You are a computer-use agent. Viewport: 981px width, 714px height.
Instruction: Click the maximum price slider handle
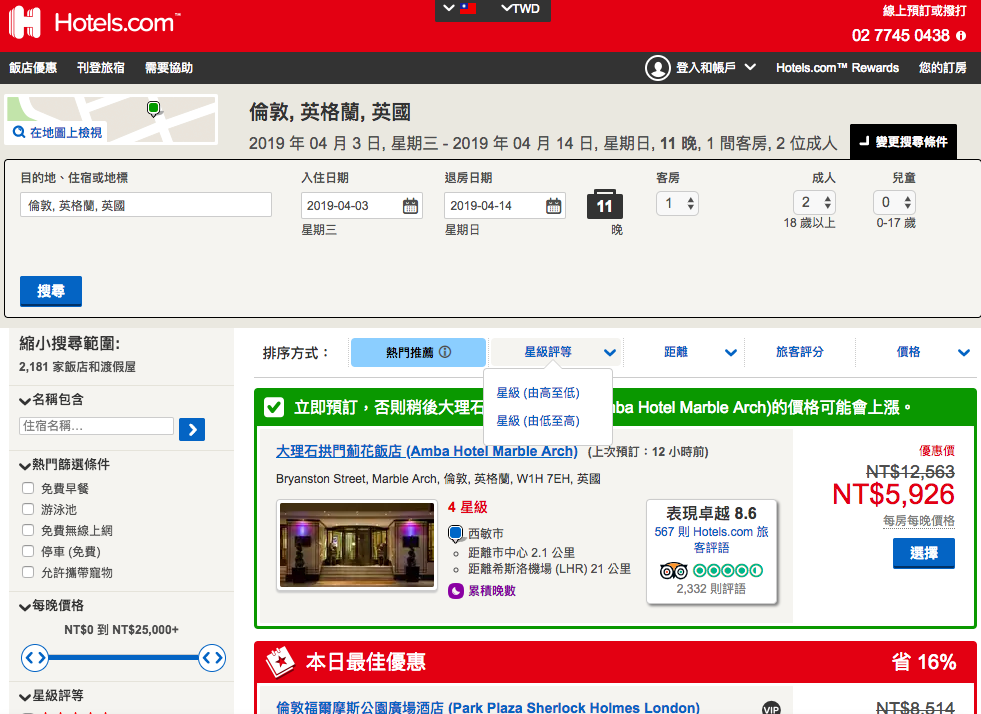click(212, 658)
